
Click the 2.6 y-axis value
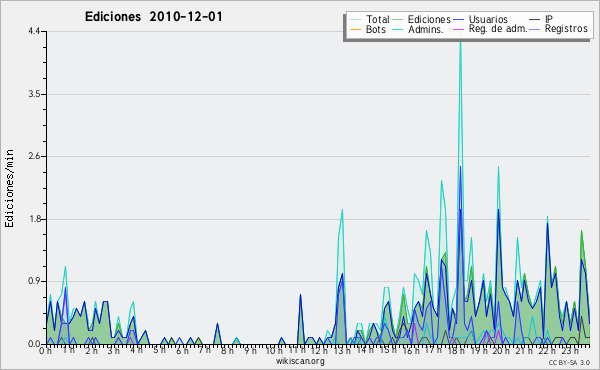(x=34, y=156)
